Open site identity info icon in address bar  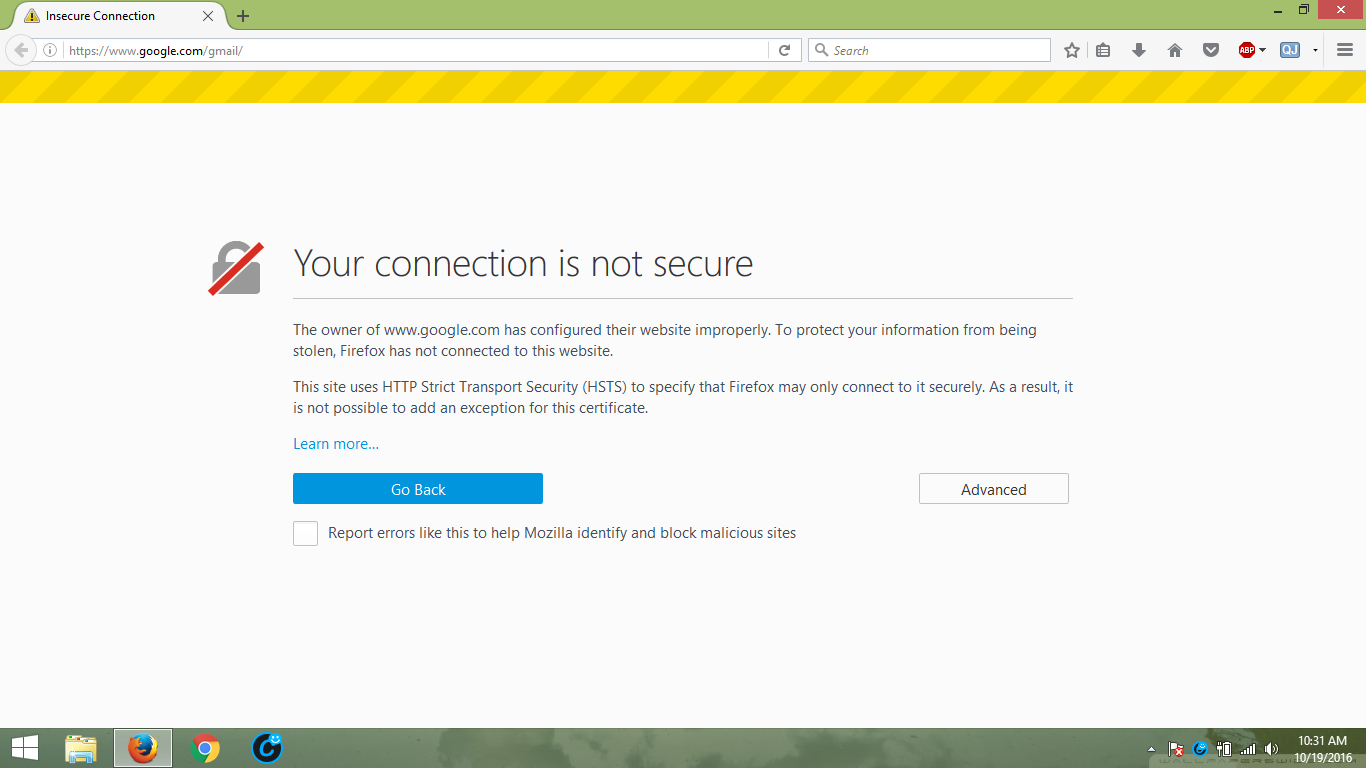[50, 50]
